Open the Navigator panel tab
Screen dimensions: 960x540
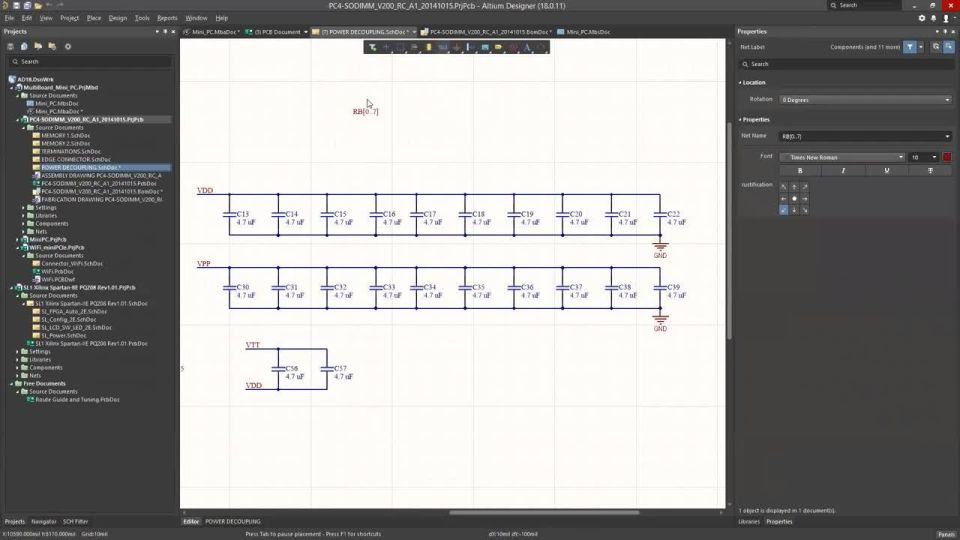click(x=43, y=522)
